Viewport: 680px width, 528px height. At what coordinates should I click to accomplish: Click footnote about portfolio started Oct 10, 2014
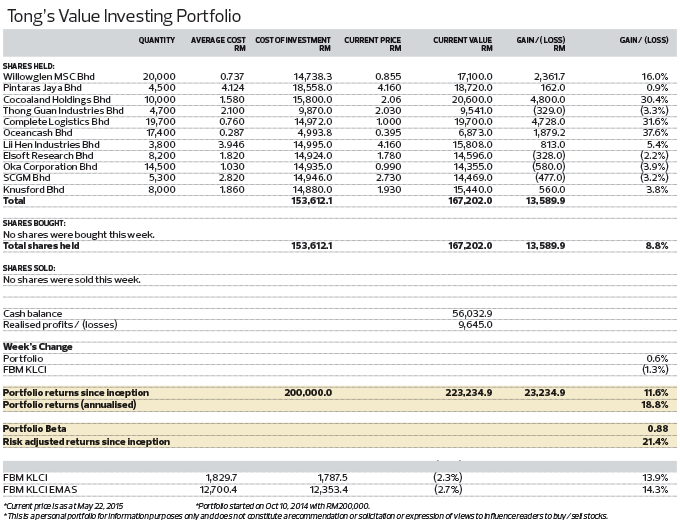pos(283,506)
